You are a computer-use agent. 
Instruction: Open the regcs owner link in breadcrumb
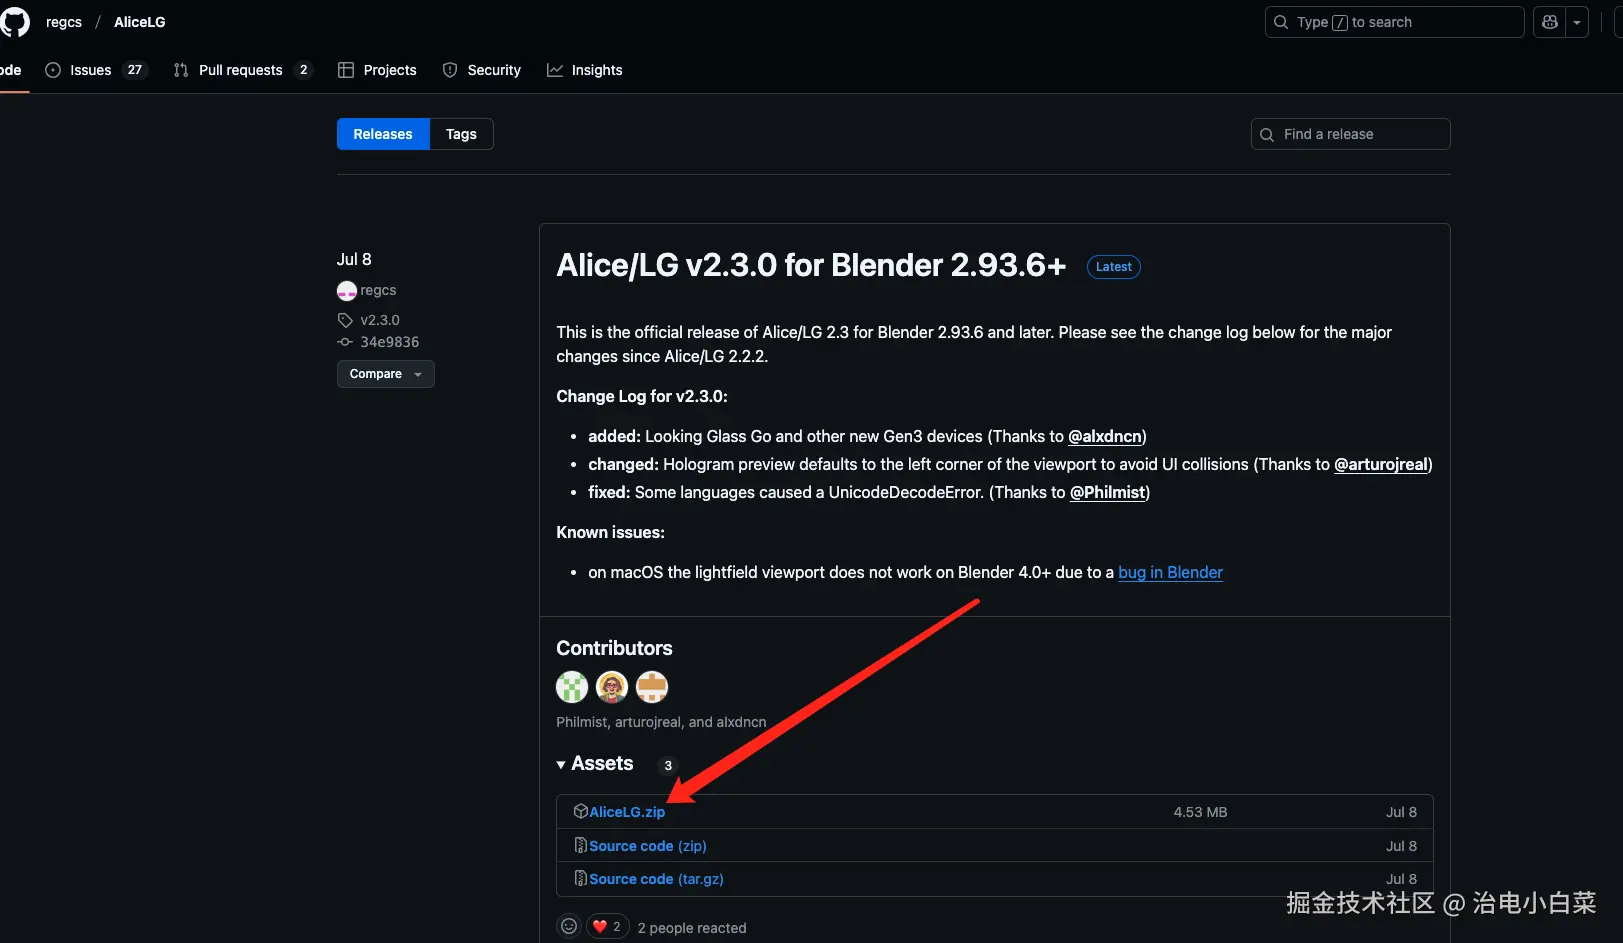tap(64, 22)
